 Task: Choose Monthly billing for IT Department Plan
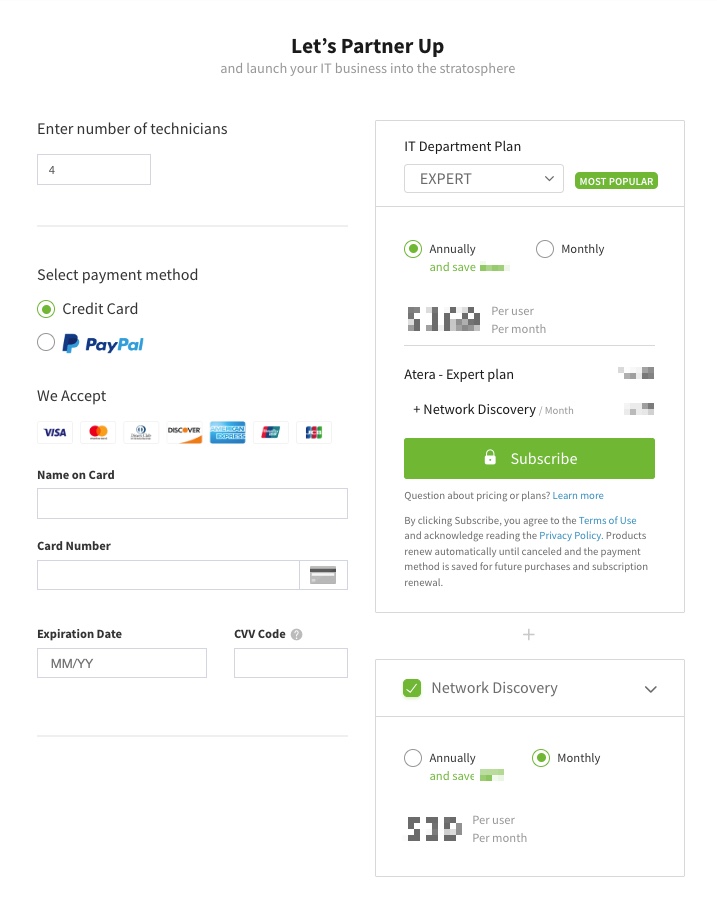(545, 249)
